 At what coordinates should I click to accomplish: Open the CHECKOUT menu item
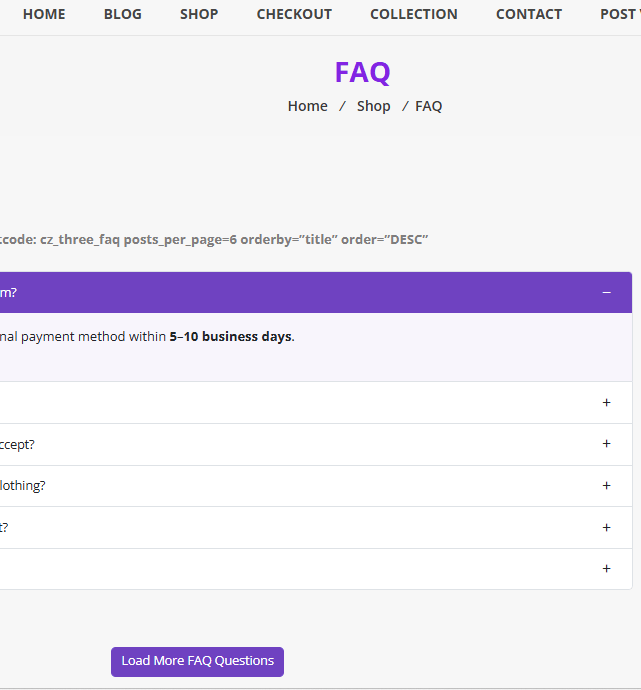(294, 14)
